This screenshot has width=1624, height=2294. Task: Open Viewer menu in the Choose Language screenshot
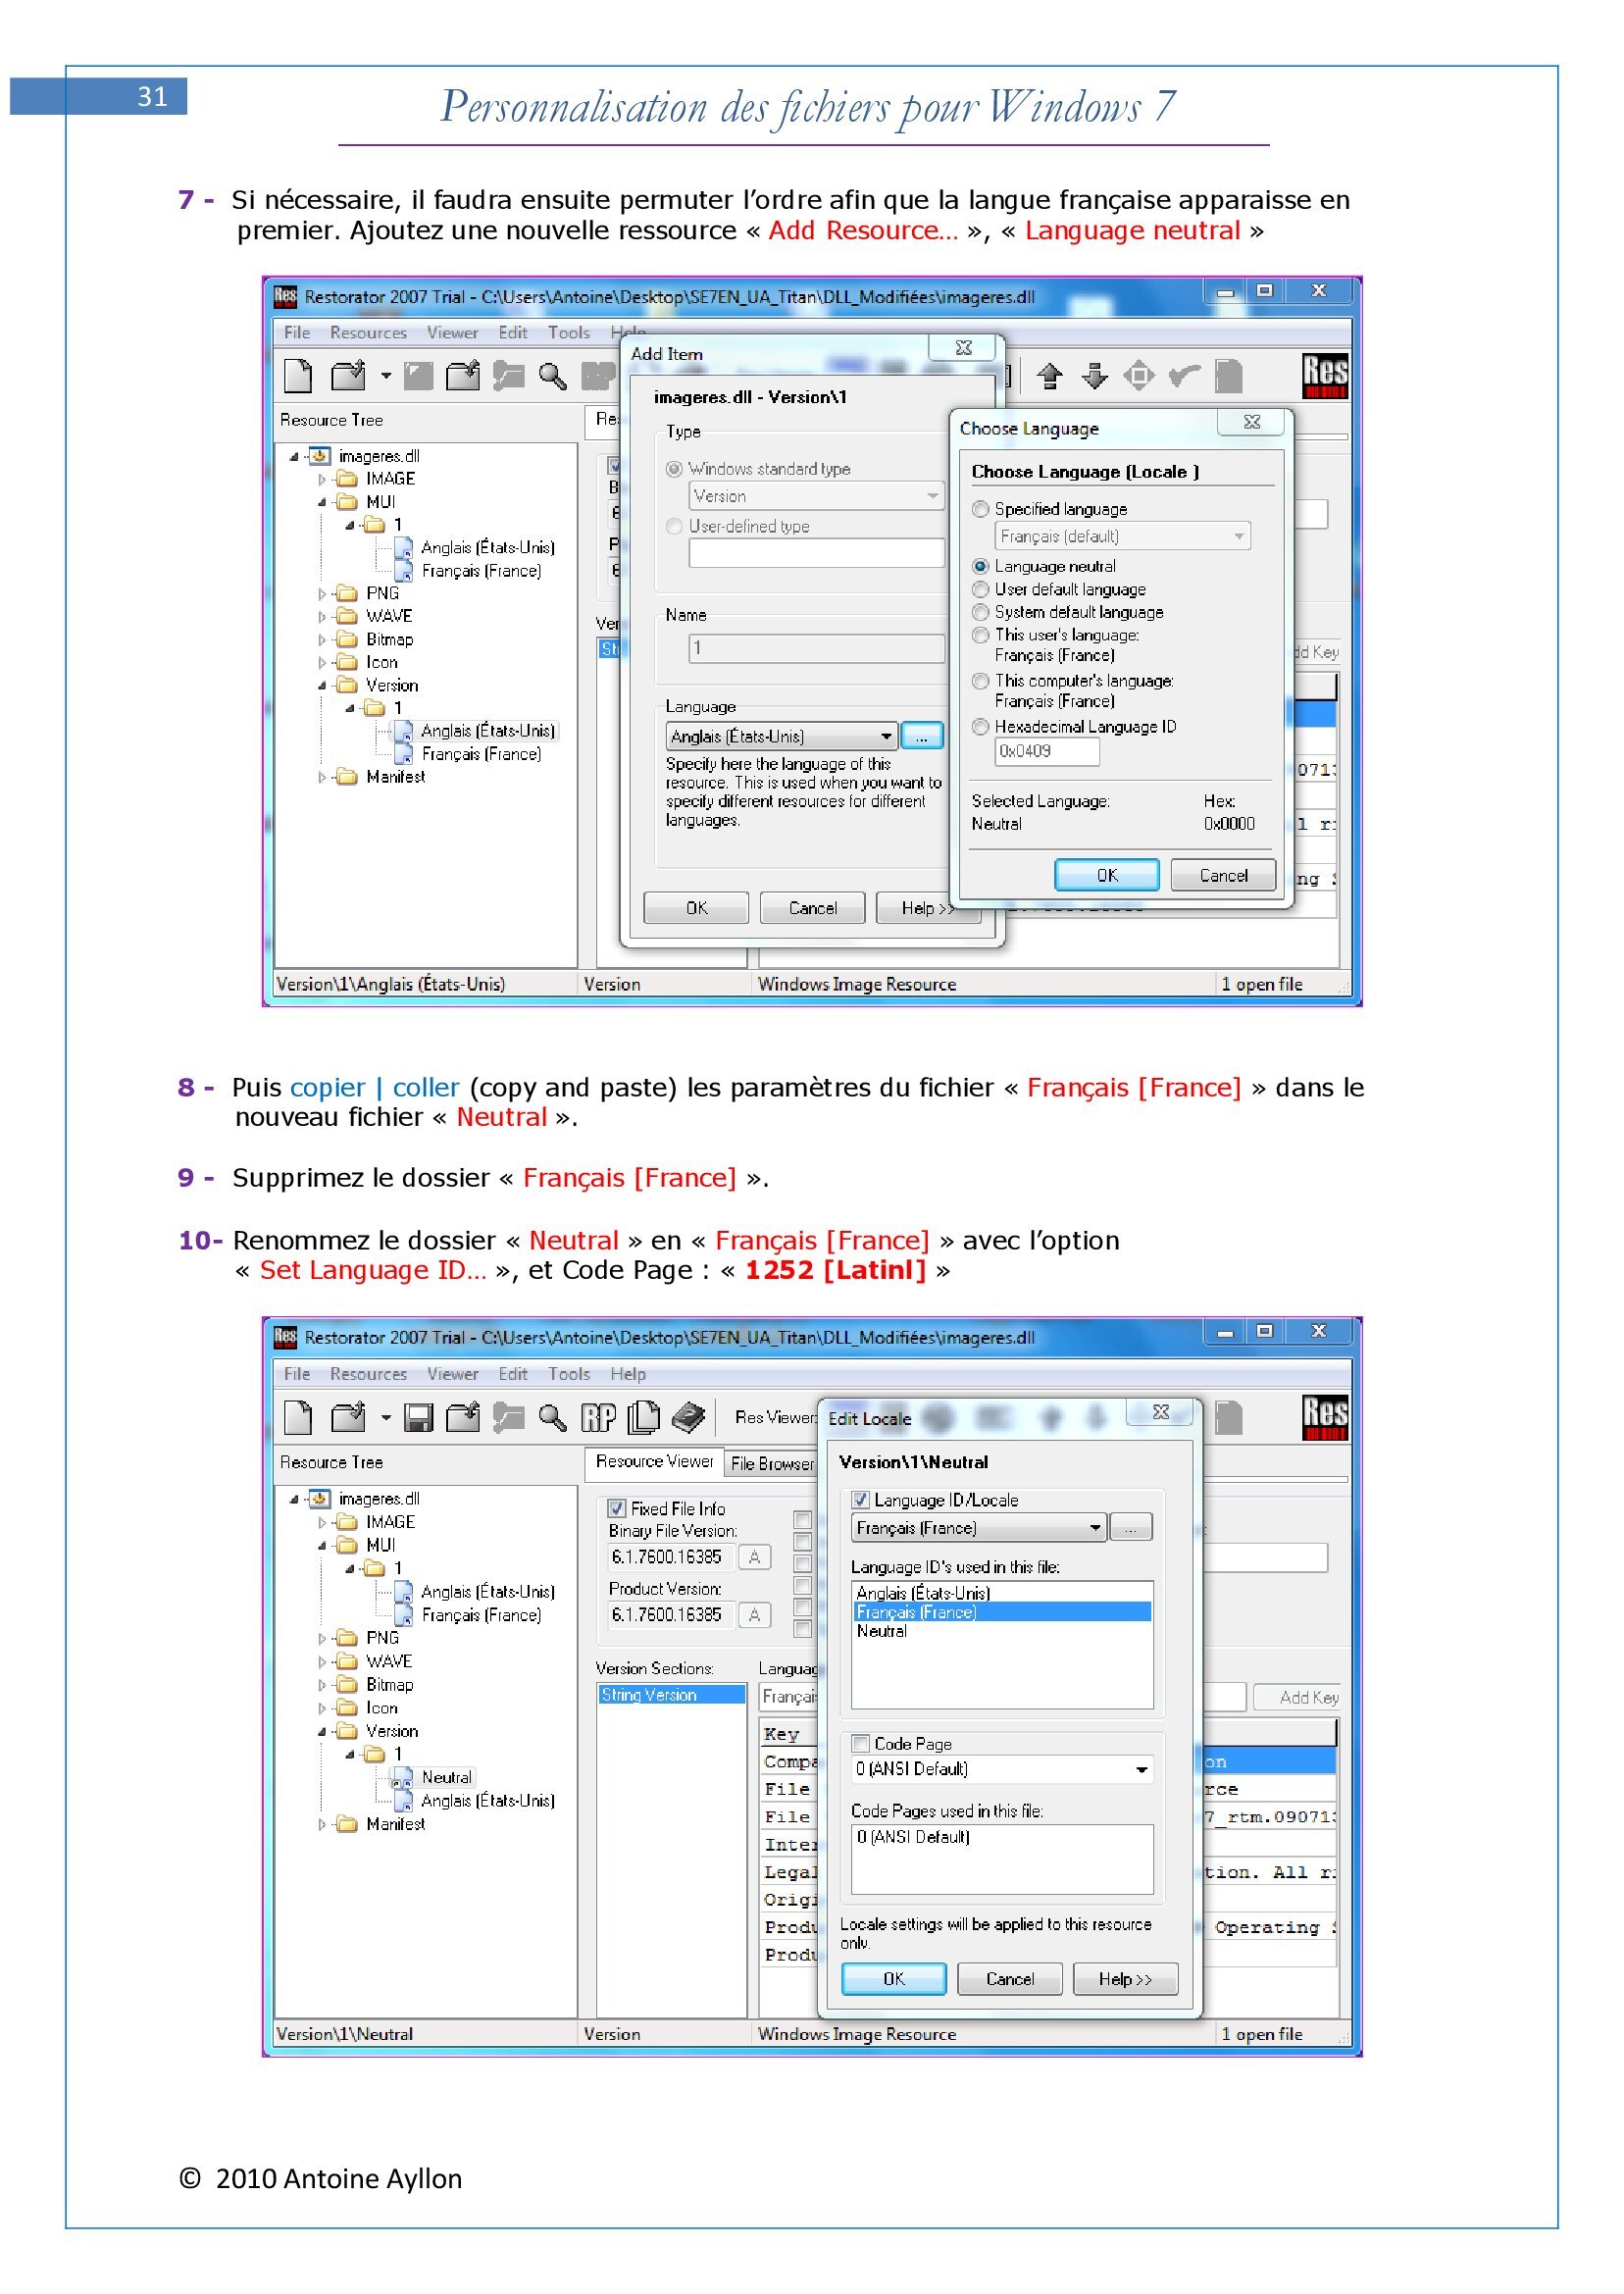point(452,333)
